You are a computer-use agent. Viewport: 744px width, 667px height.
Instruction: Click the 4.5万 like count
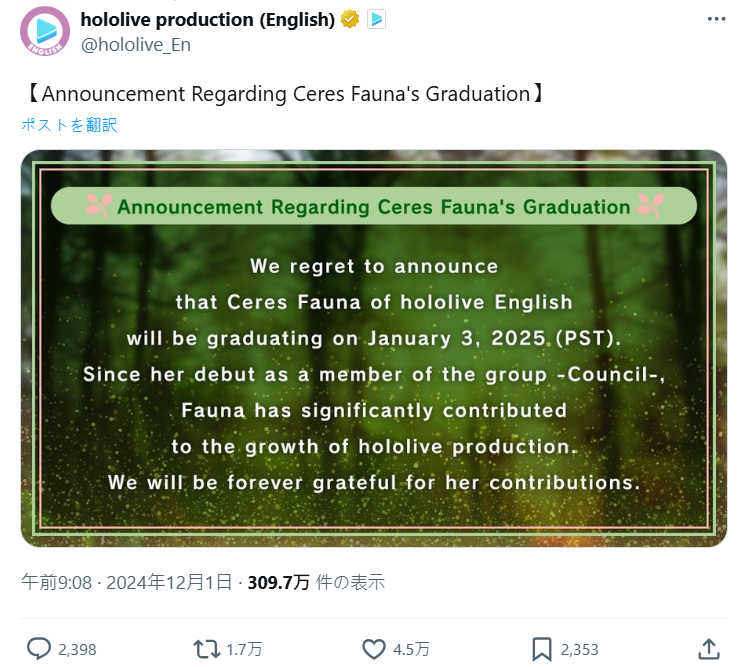411,650
